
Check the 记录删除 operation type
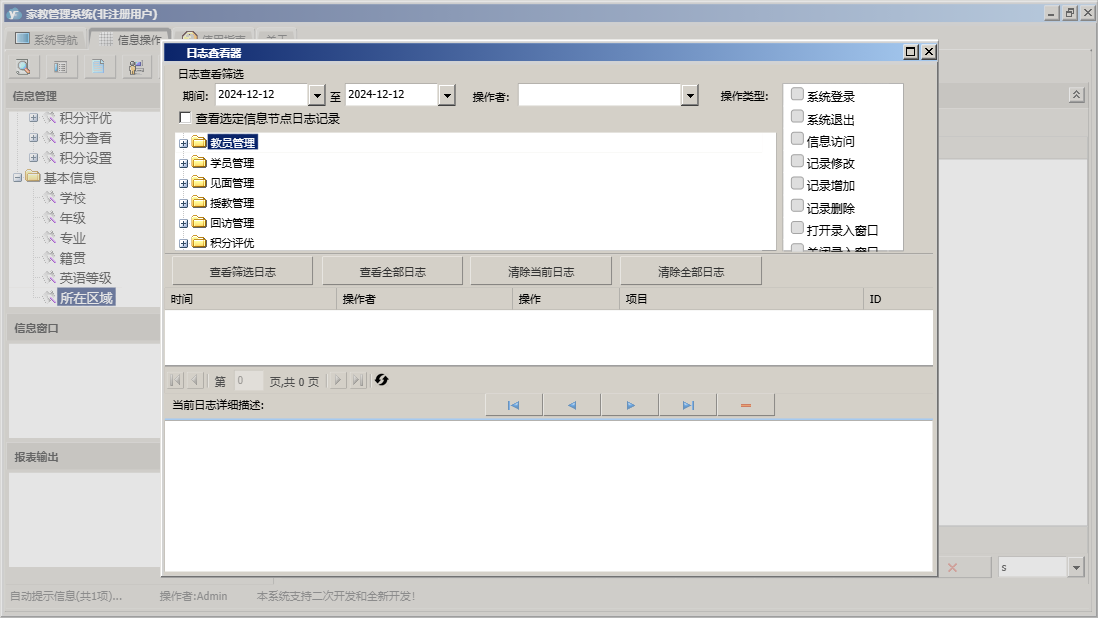[797, 206]
